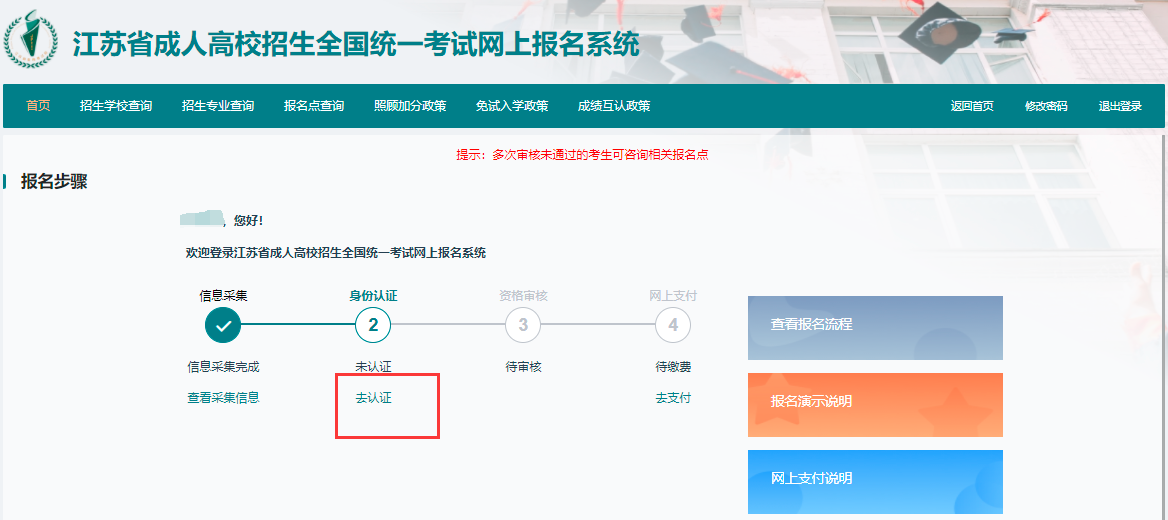
Task: Click the completed checkmark step circle
Action: tap(223, 325)
